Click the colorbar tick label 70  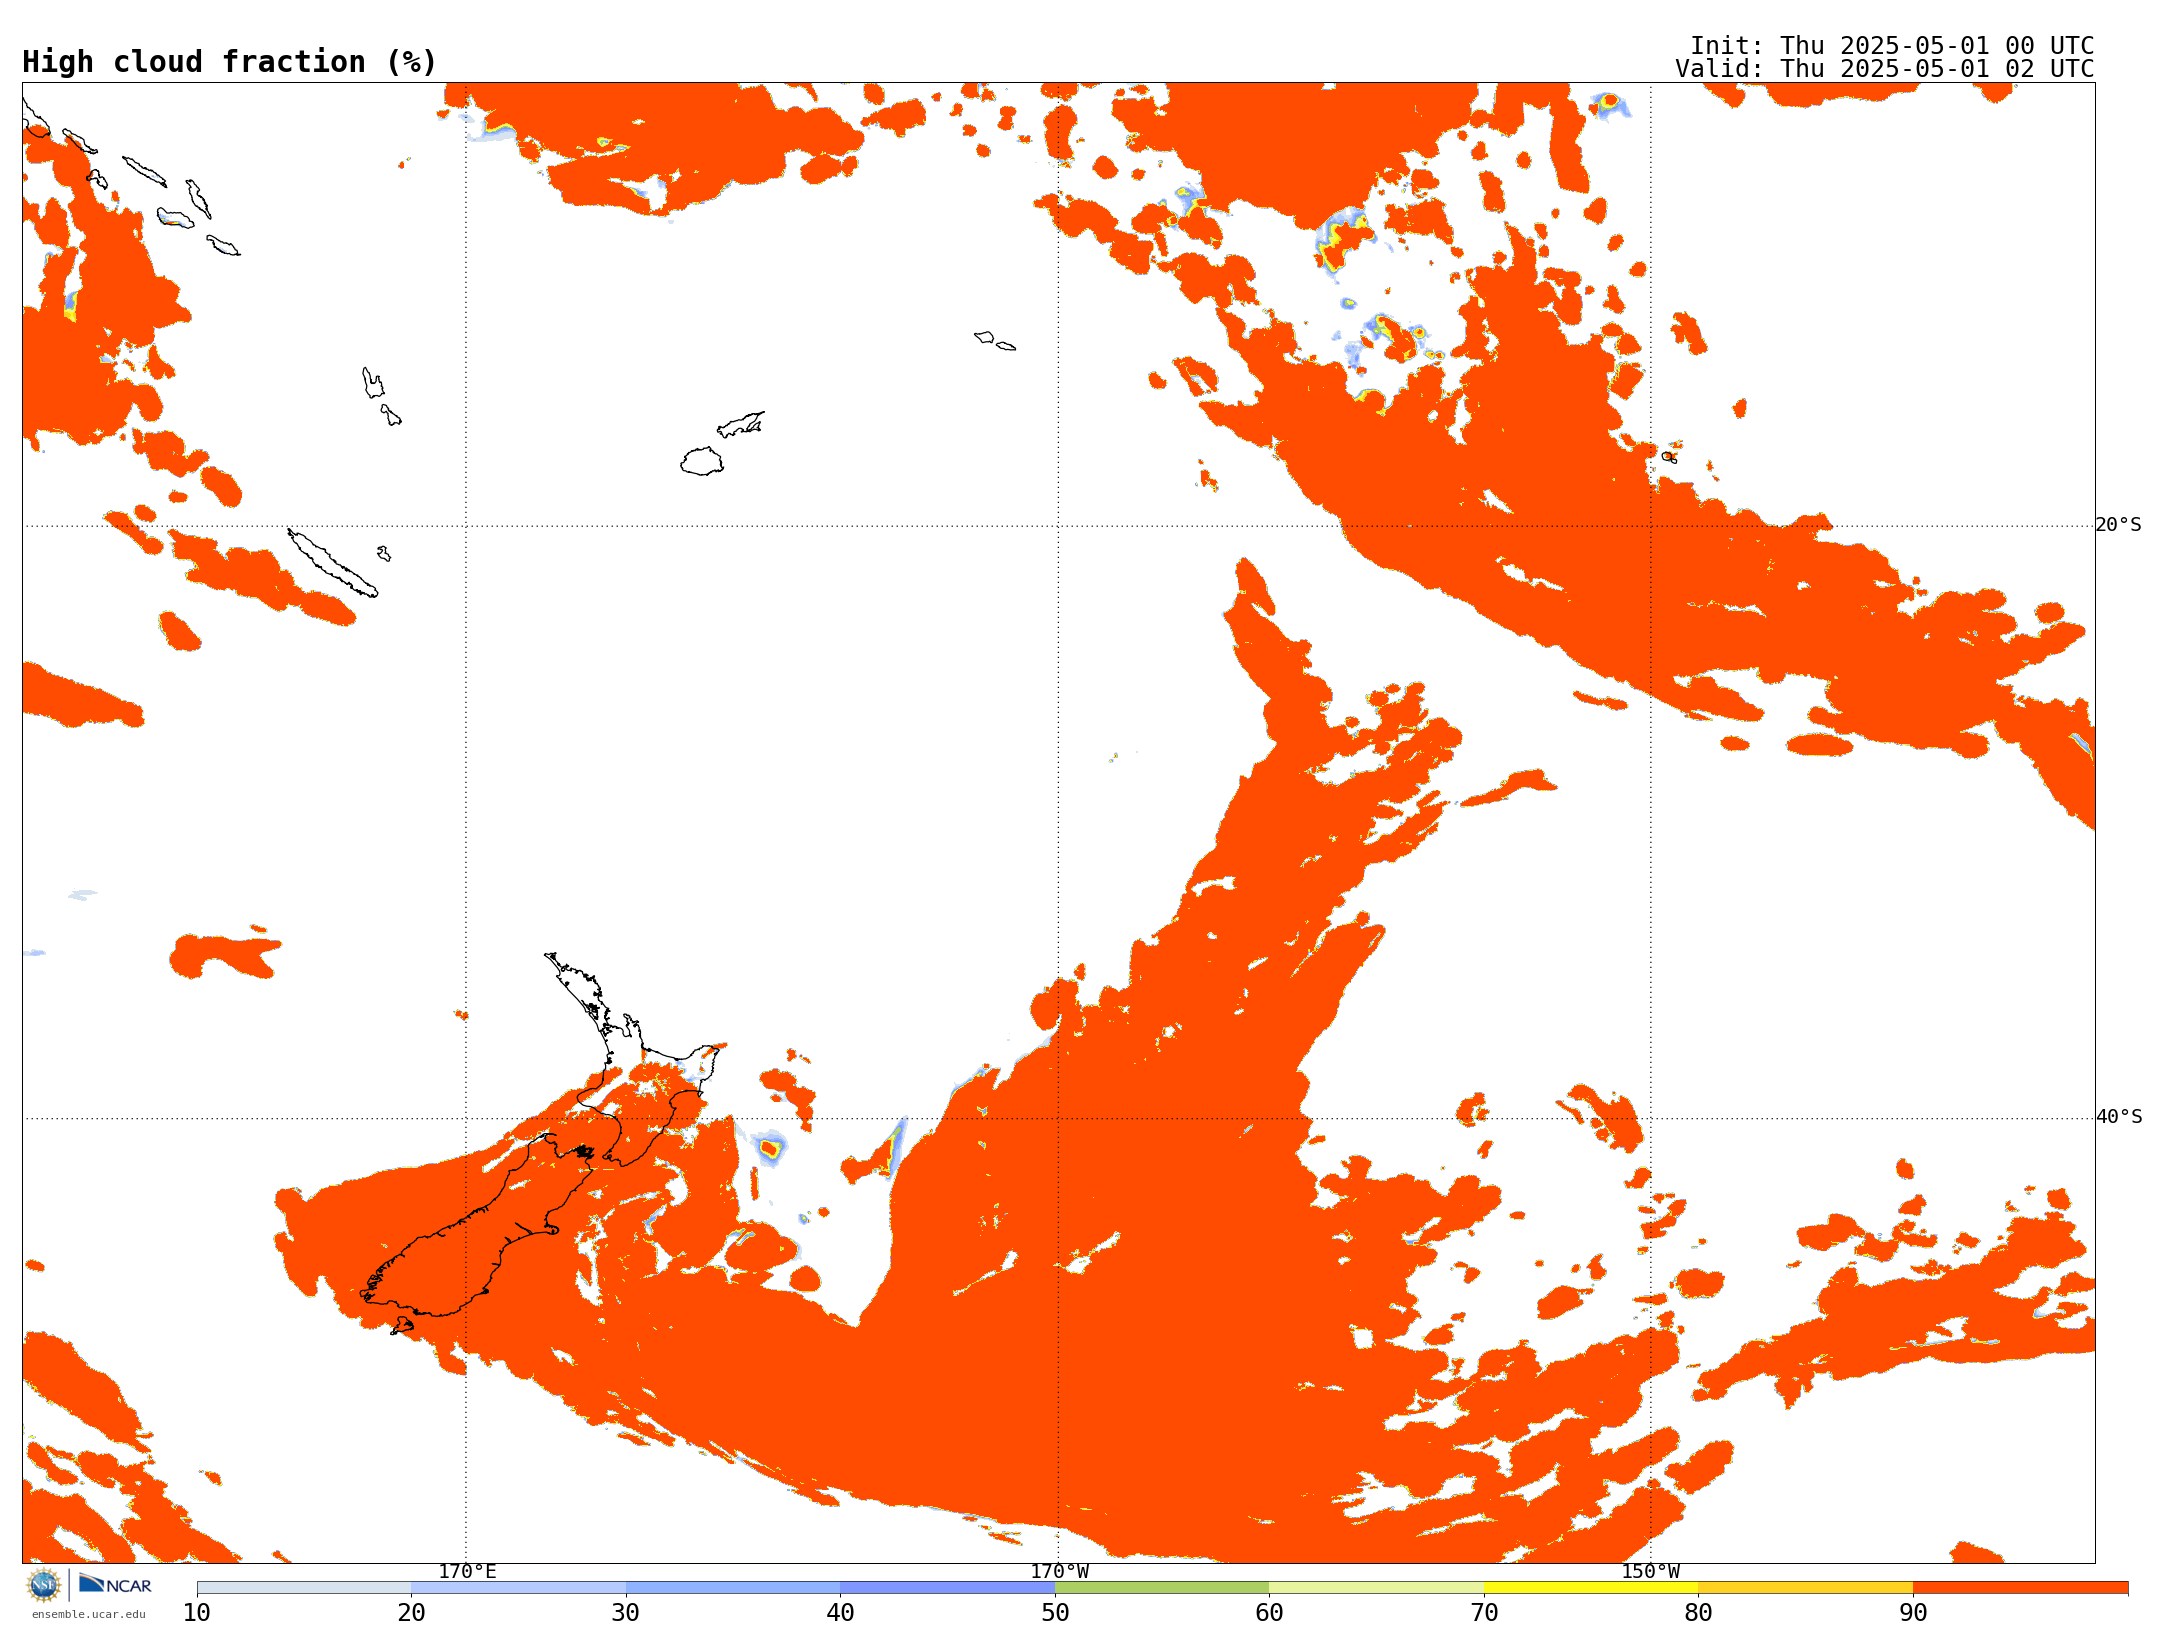click(1484, 1613)
